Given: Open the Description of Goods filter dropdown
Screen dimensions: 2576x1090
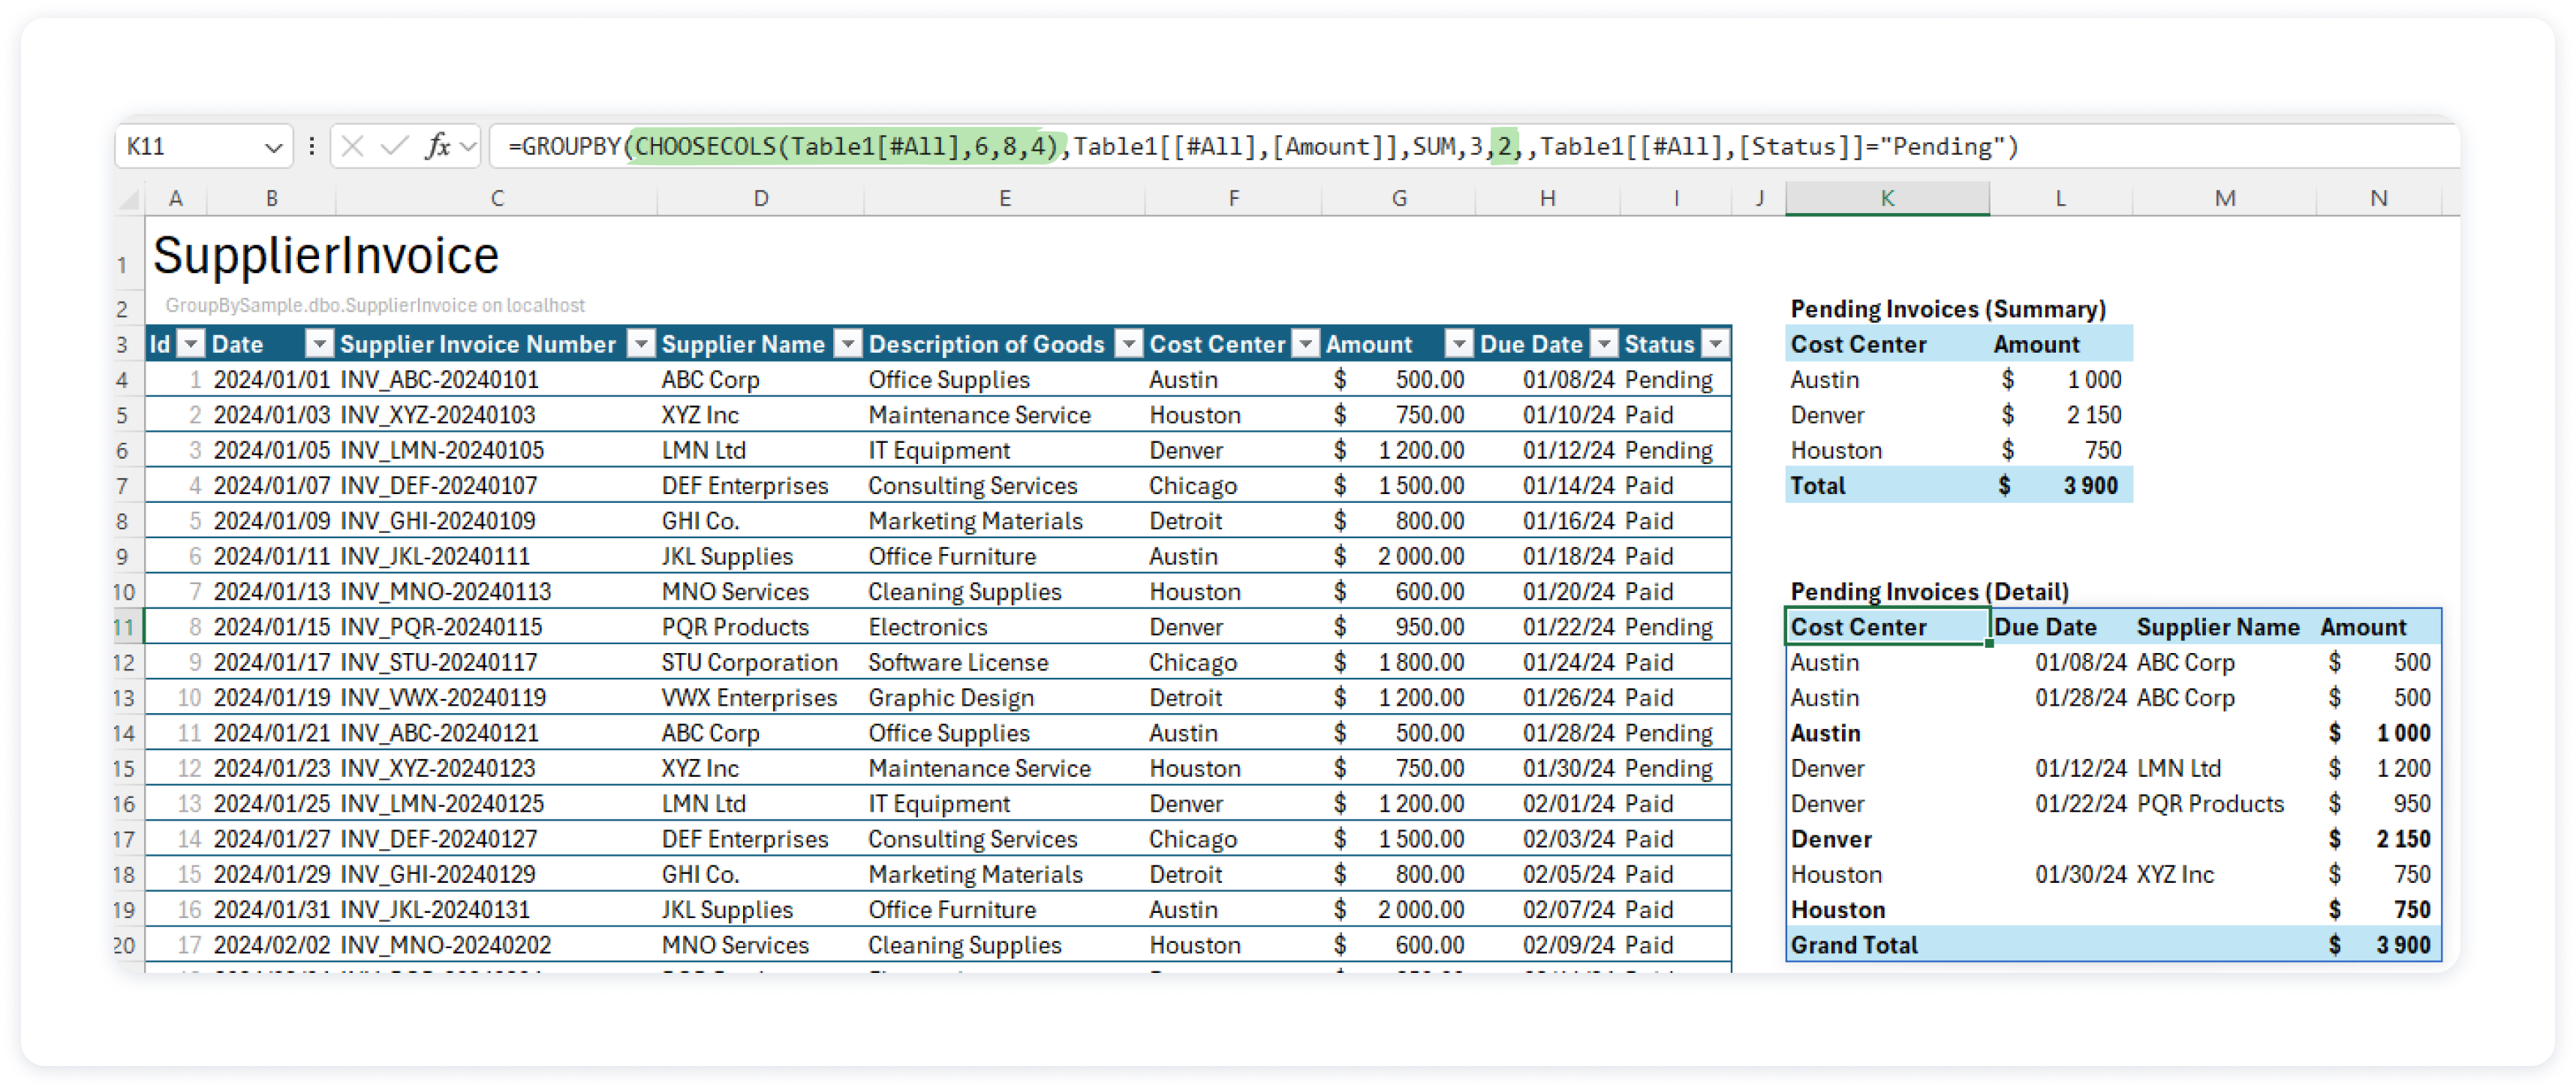Looking at the screenshot, I should pos(1130,344).
